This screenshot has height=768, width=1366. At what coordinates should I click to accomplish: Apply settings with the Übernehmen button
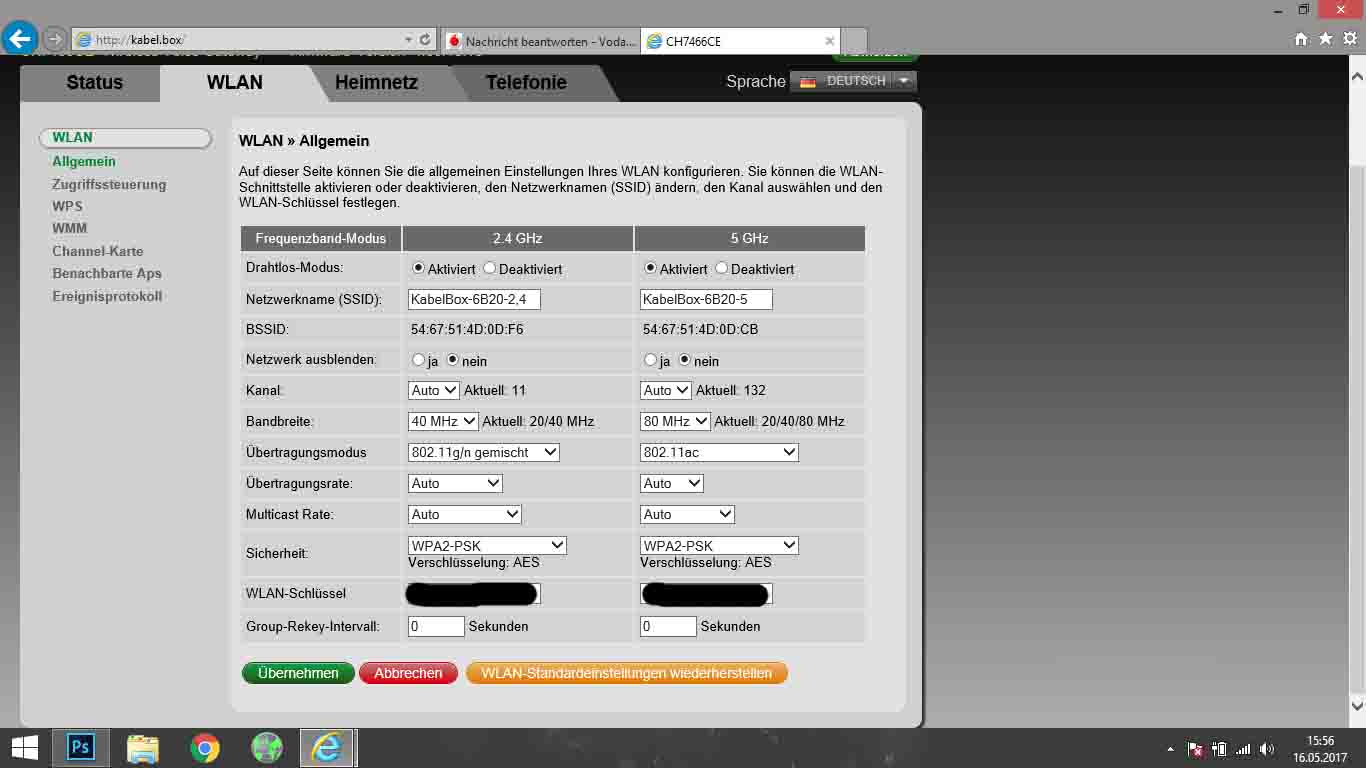[297, 672]
